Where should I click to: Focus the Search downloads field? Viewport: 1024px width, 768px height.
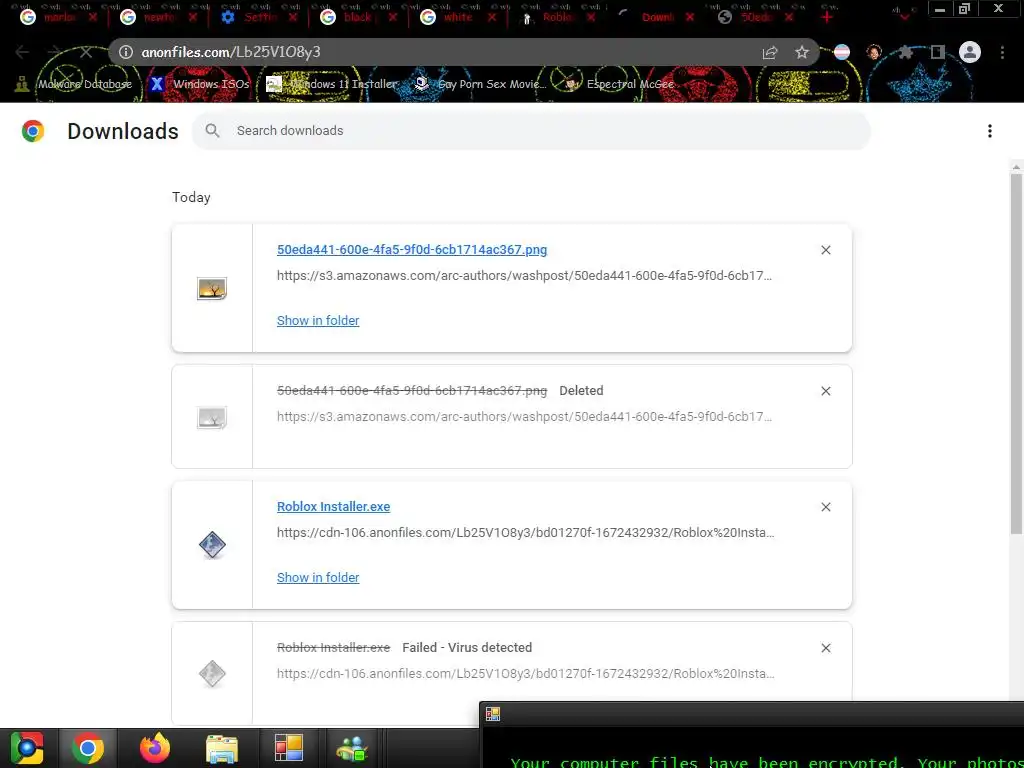tap(531, 131)
